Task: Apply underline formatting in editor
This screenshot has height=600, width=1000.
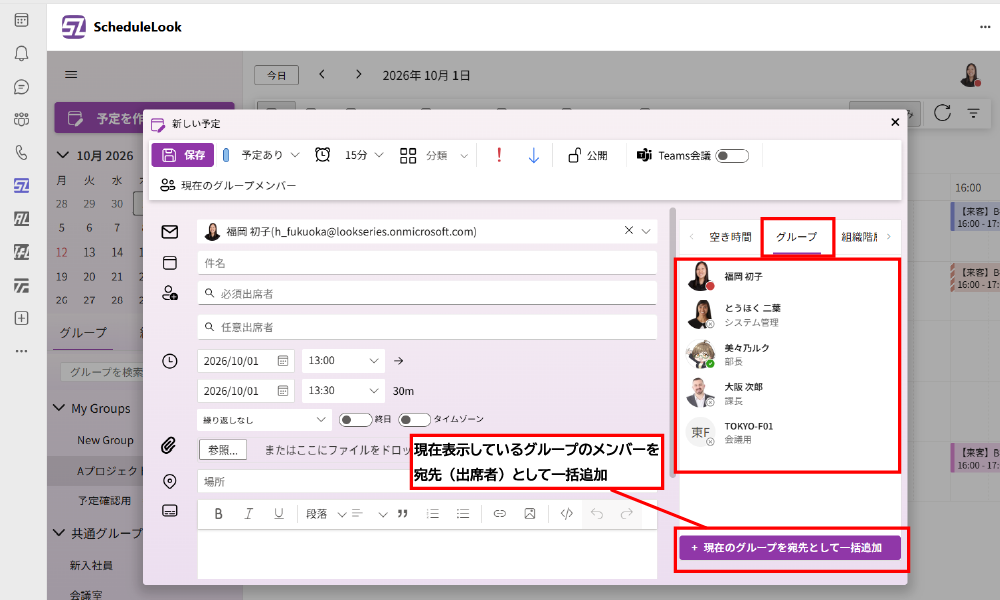Action: [x=279, y=514]
